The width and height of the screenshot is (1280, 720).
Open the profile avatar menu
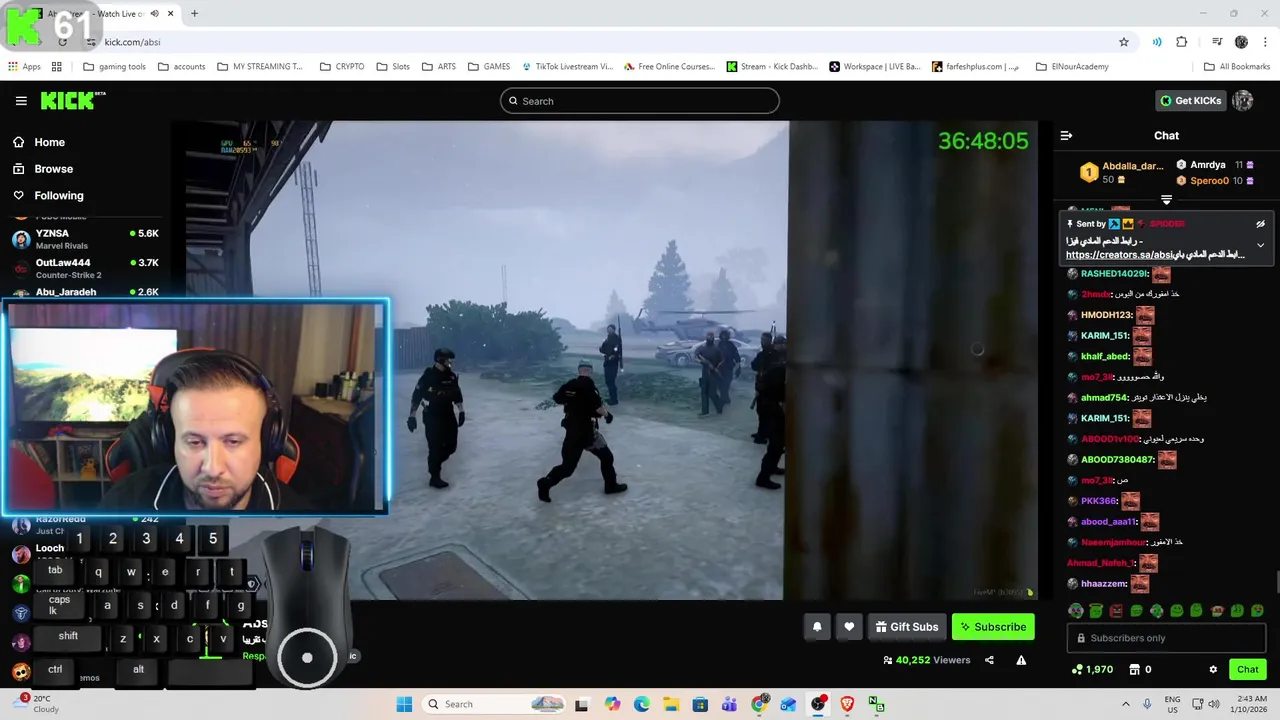click(x=1243, y=101)
